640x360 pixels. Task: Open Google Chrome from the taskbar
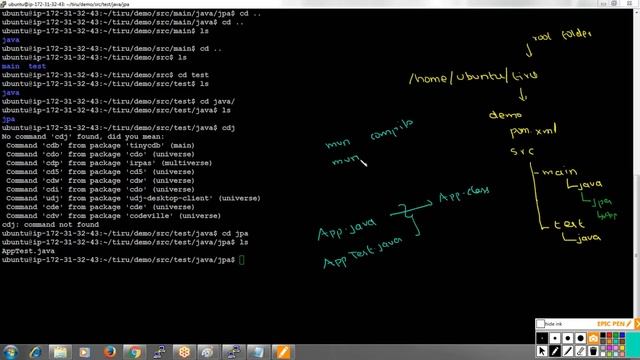point(134,352)
